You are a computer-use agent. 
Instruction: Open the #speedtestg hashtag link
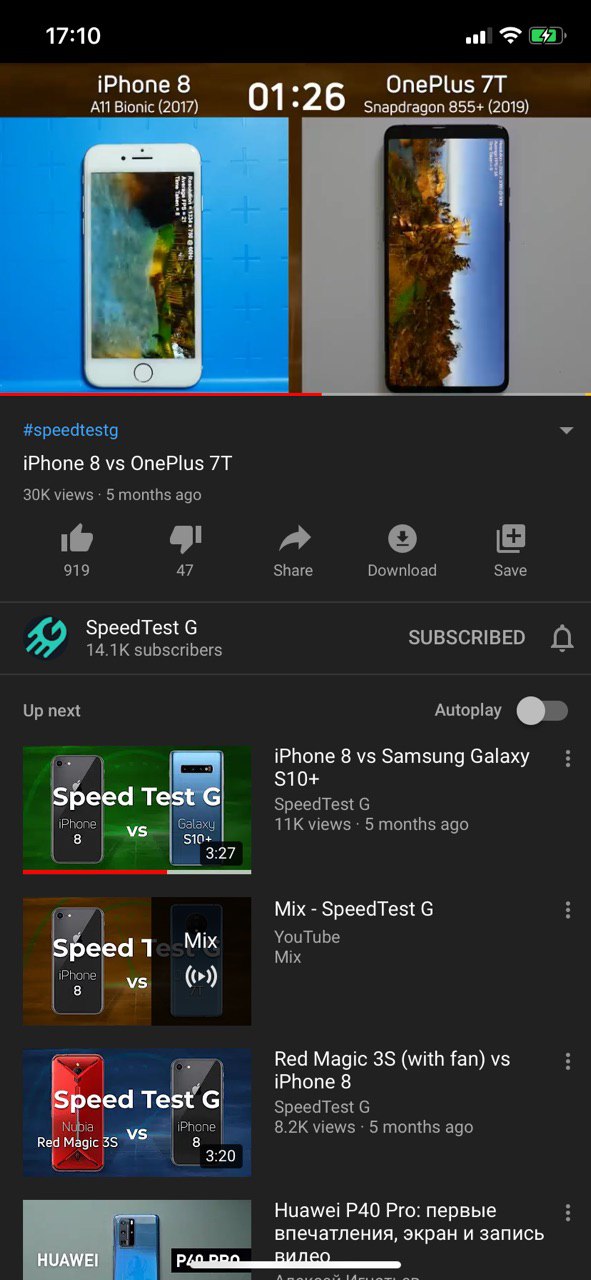point(71,430)
